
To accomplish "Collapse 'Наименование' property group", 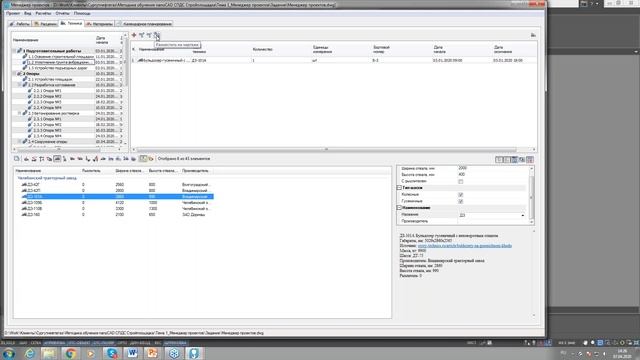I will click(x=399, y=208).
